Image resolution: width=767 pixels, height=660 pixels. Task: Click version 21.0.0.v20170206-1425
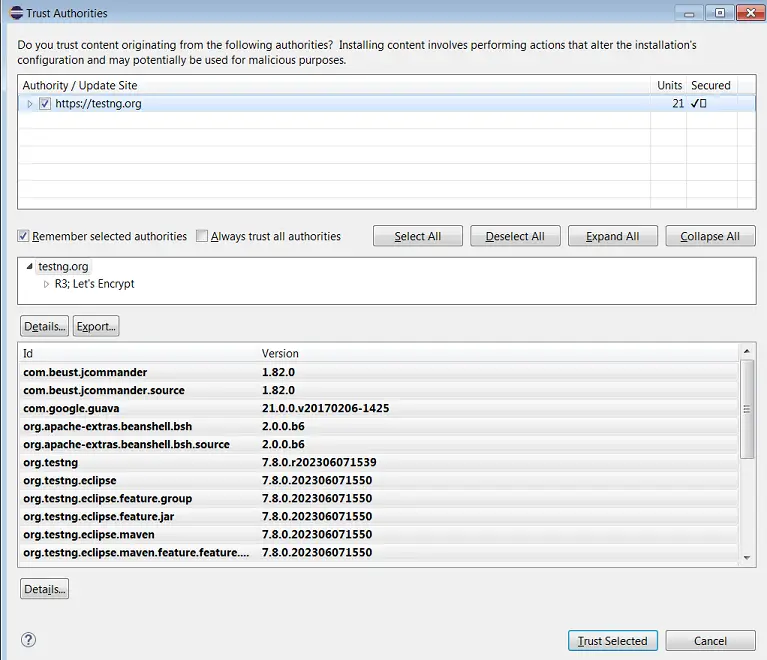click(325, 408)
